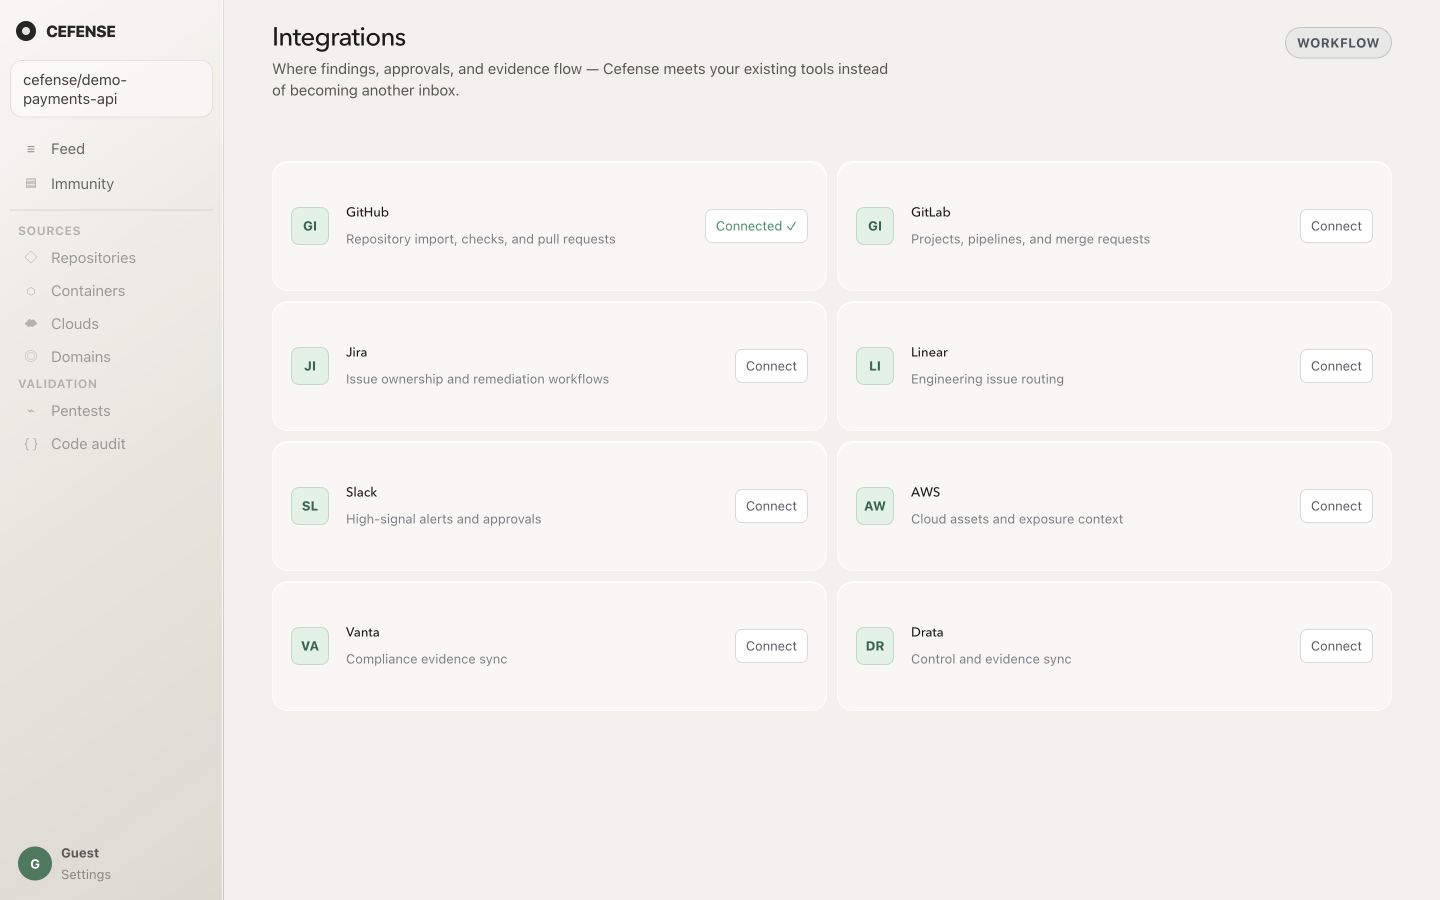This screenshot has width=1440, height=900.
Task: Connect the Linear integration
Action: (1336, 366)
